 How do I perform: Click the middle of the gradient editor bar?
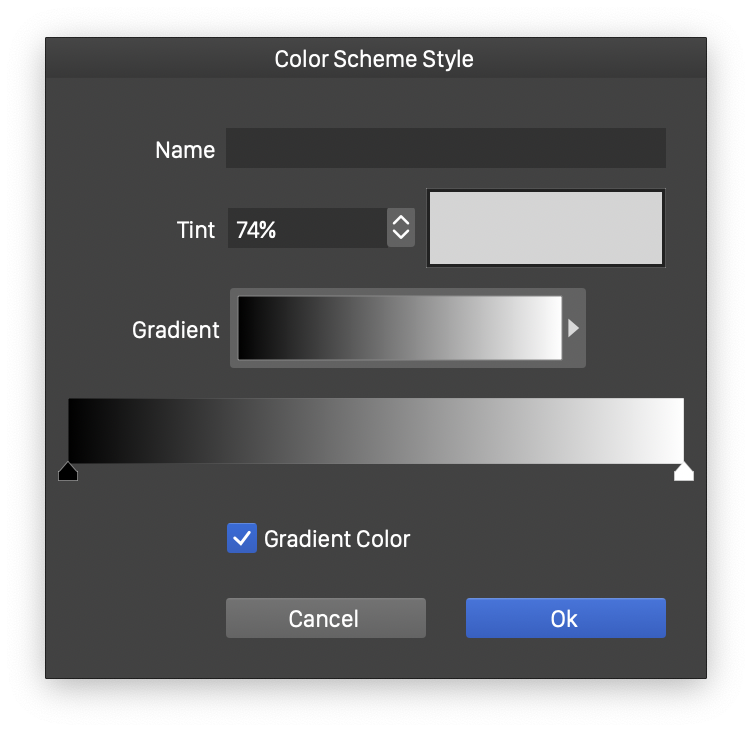coord(376,430)
